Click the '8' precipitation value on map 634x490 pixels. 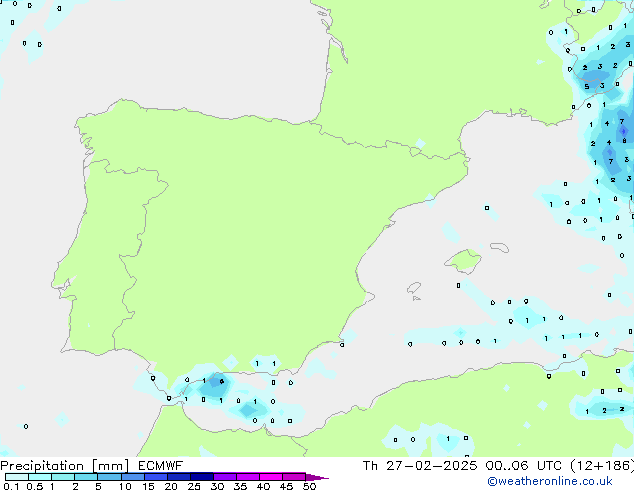[624, 141]
